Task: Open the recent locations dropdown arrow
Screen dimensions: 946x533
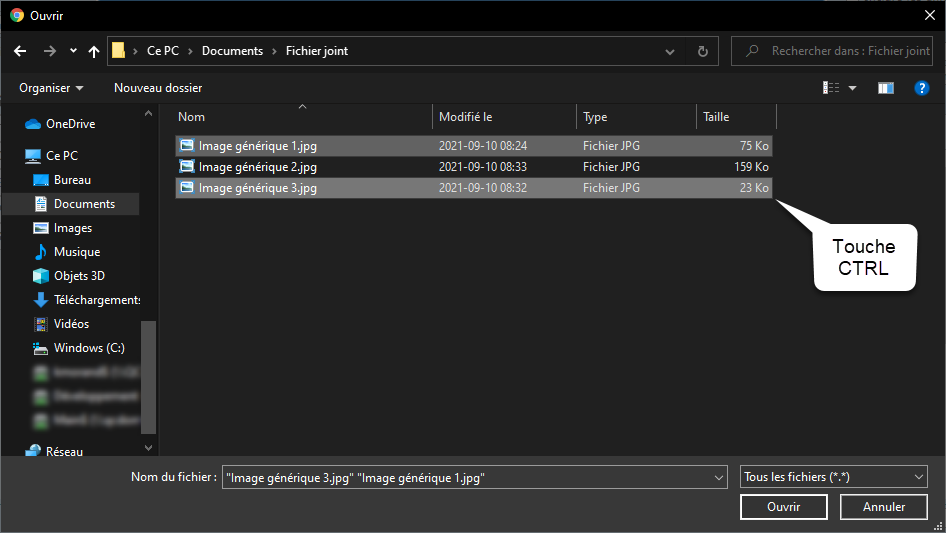Action: coord(73,51)
